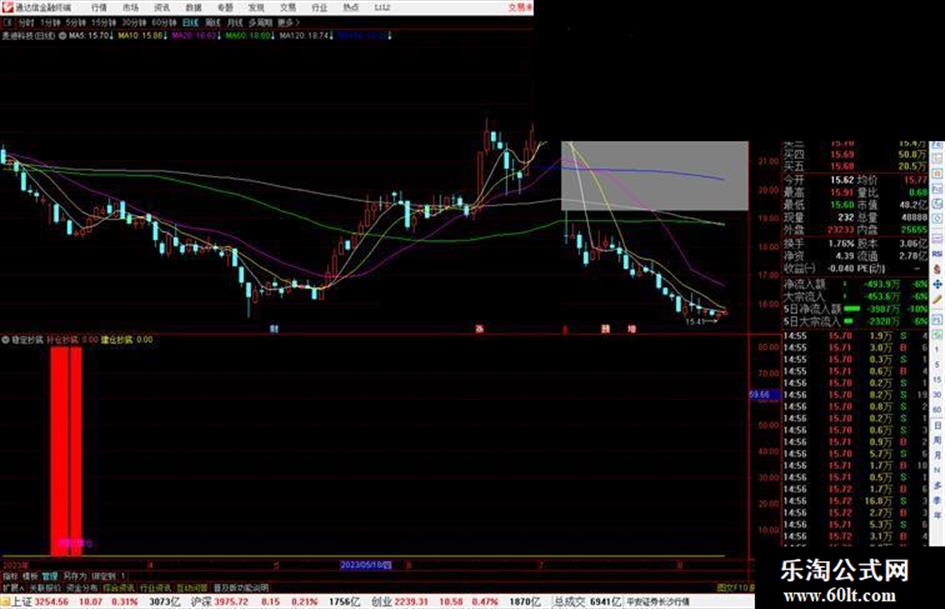Select the pencil drawing tool icon
This screenshot has height=609, width=945.
pyautogui.click(x=937, y=299)
